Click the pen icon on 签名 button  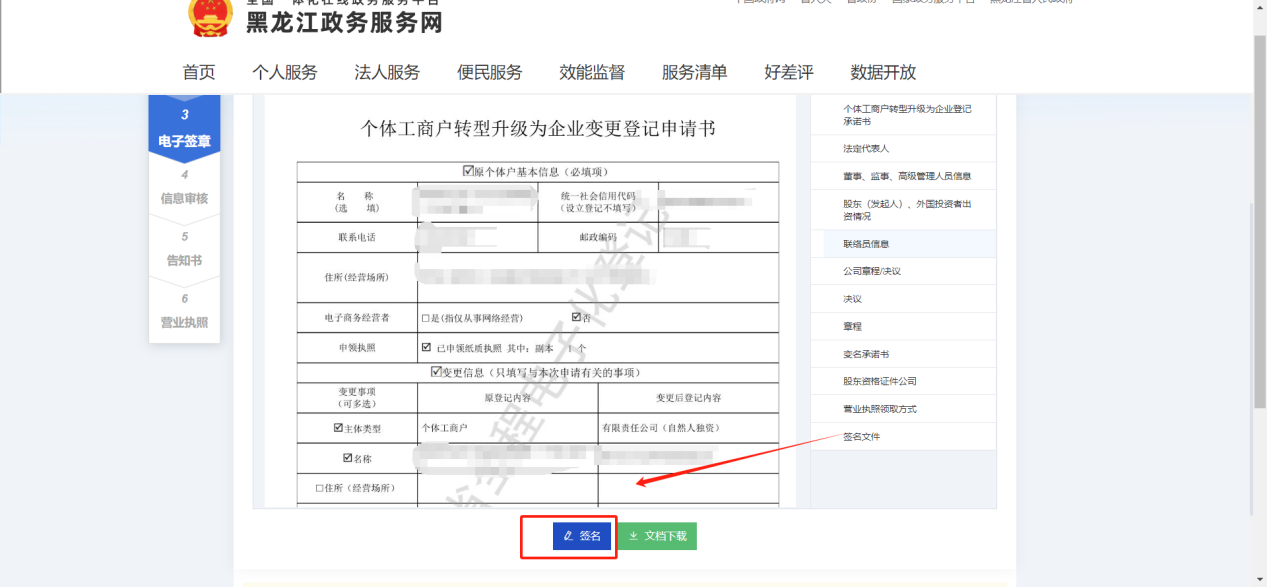(x=568, y=536)
